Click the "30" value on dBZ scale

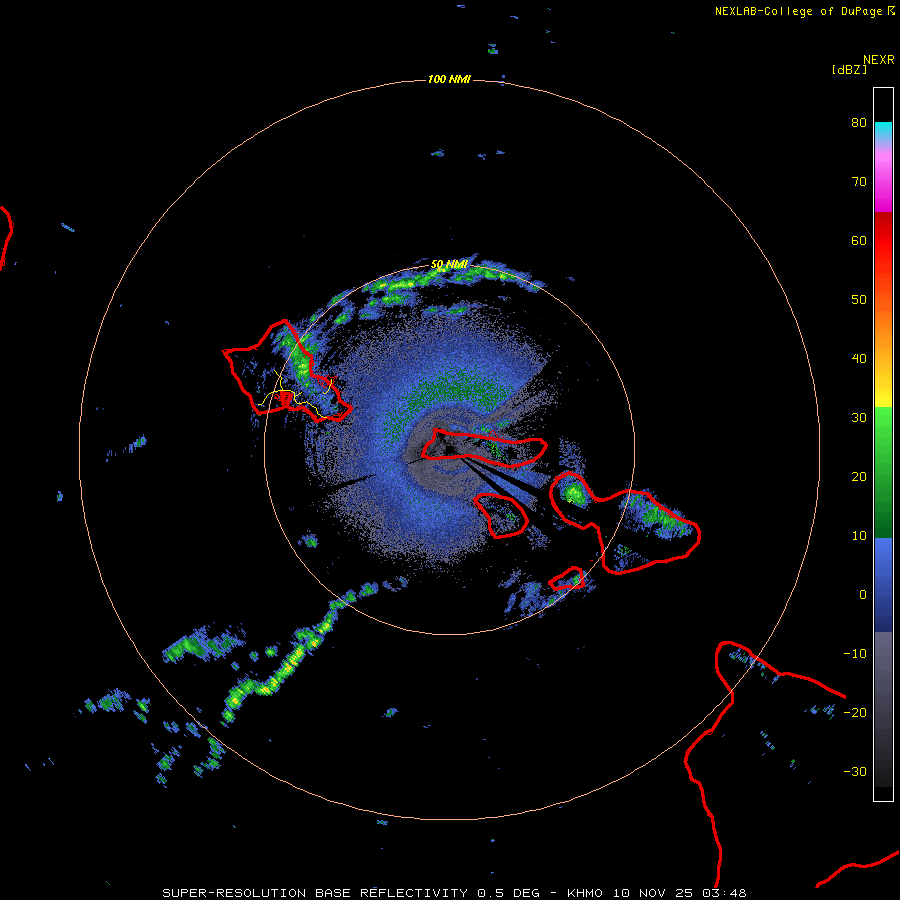[859, 417]
